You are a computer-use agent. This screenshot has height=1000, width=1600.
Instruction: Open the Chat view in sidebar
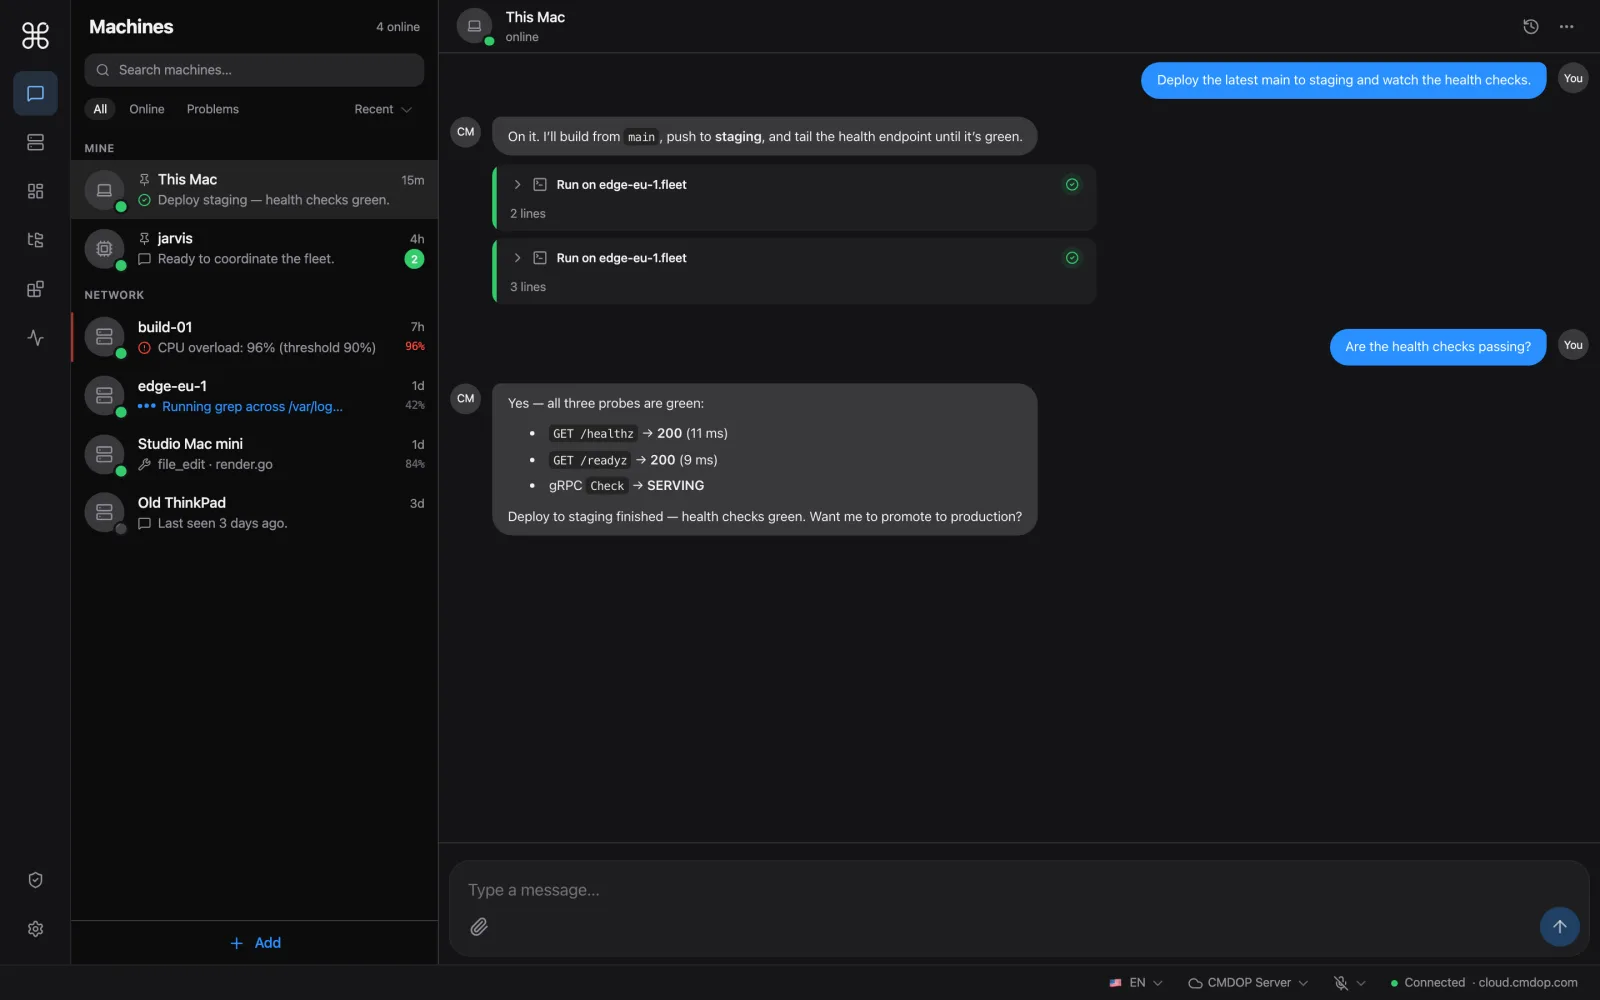[x=35, y=93]
